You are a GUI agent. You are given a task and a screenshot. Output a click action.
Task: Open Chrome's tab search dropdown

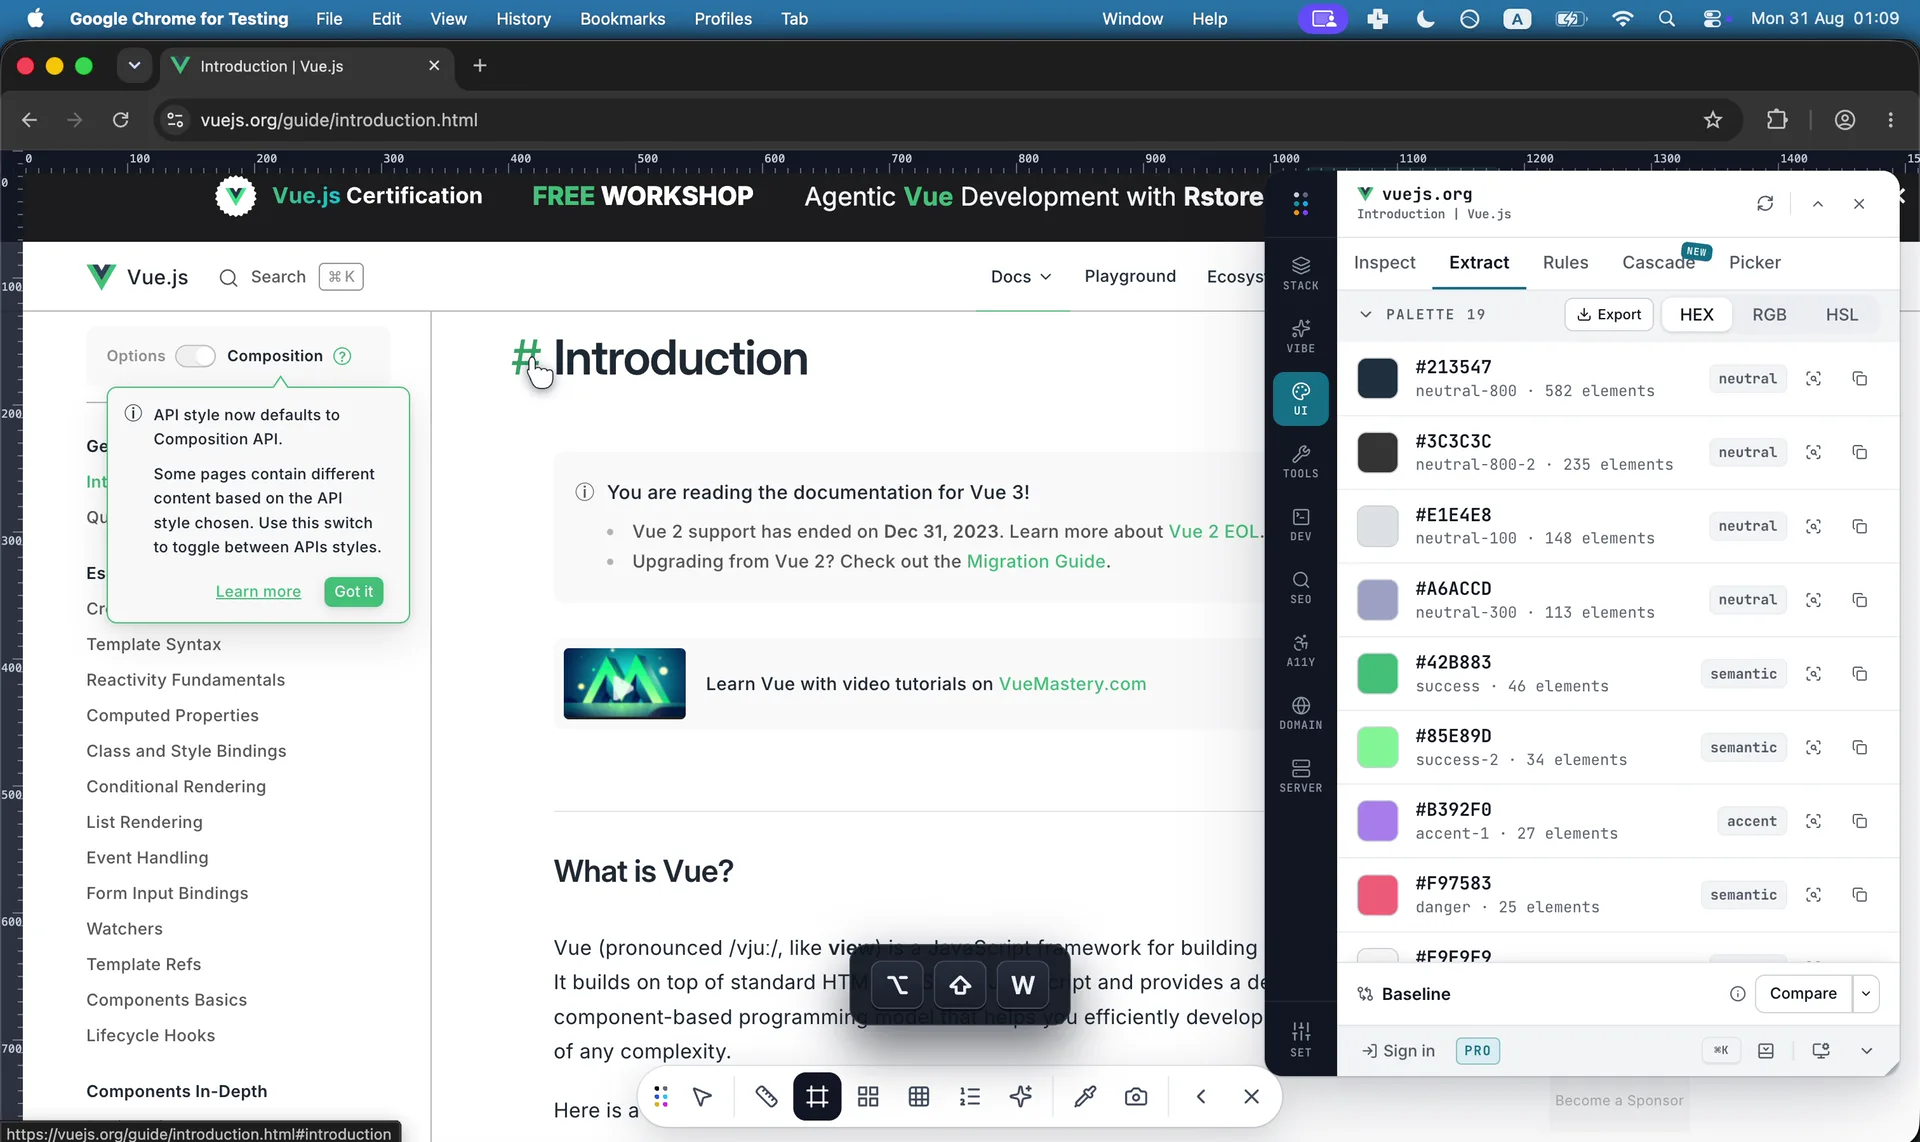click(134, 66)
